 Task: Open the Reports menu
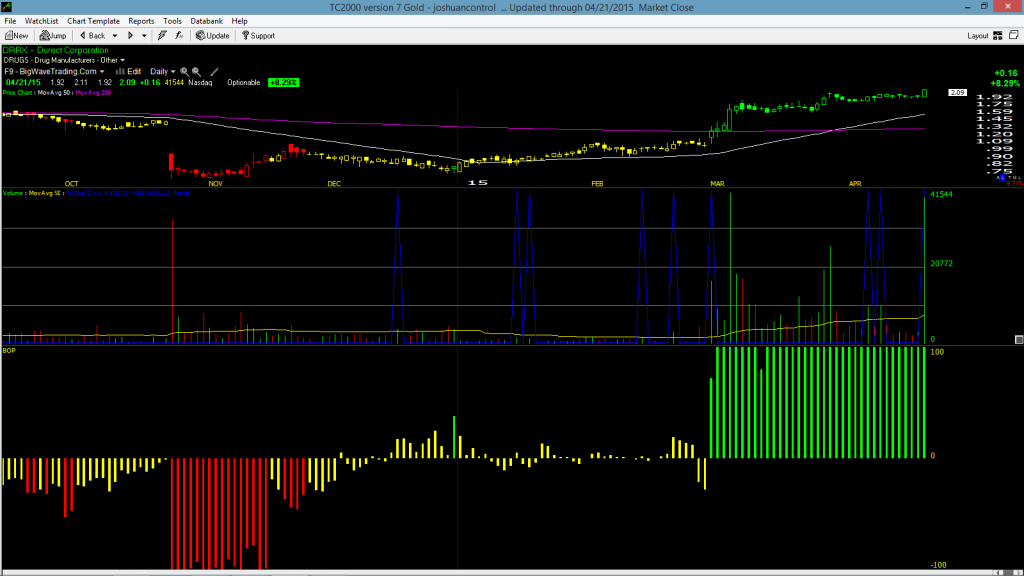click(141, 21)
